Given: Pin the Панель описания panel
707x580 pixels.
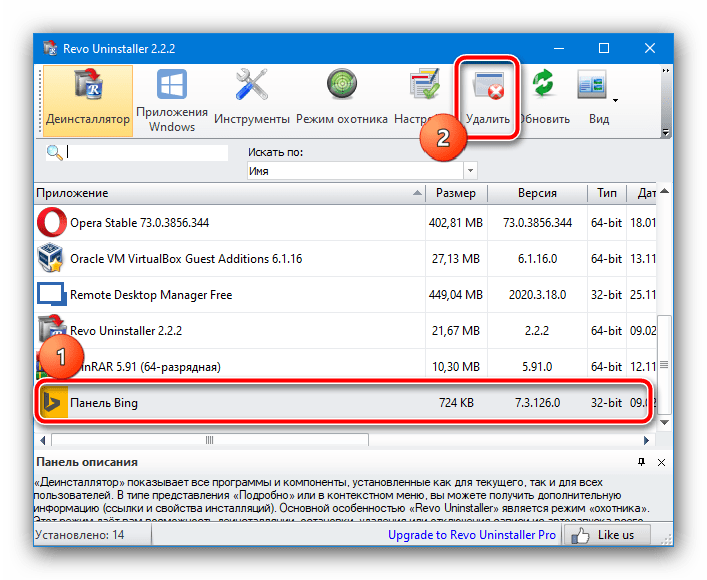Looking at the screenshot, I should click(641, 462).
